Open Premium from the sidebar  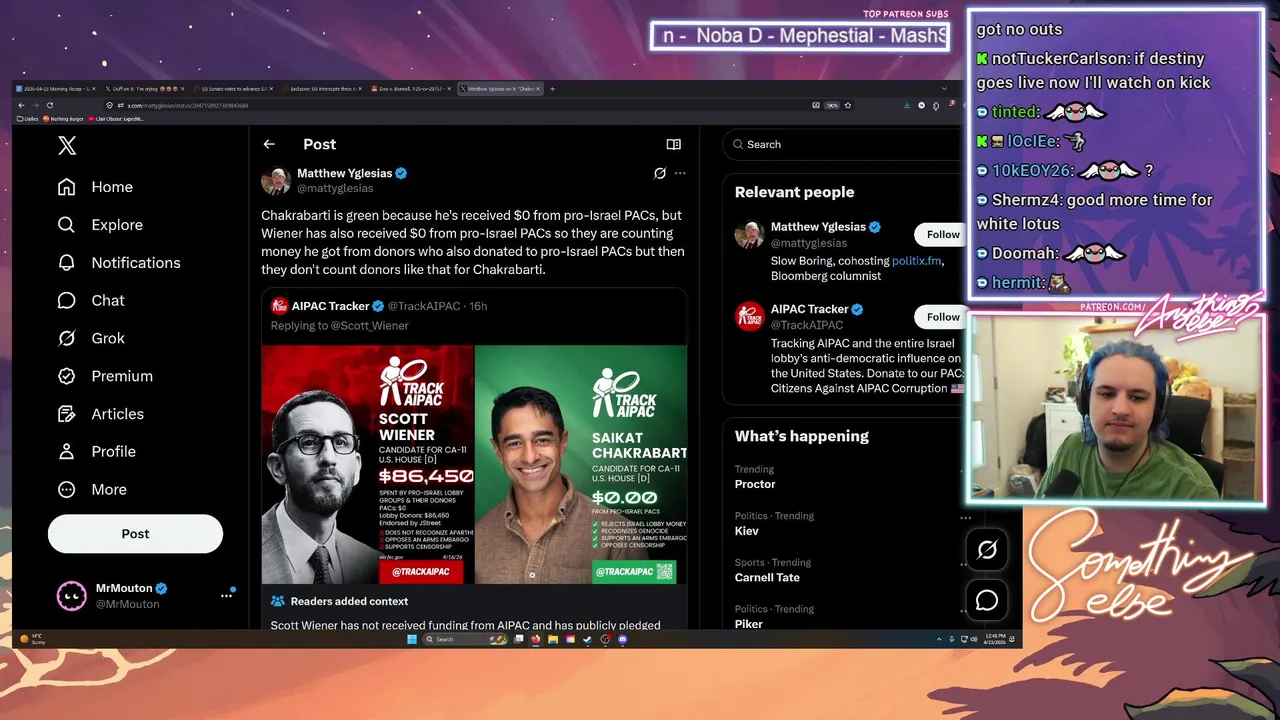105,376
